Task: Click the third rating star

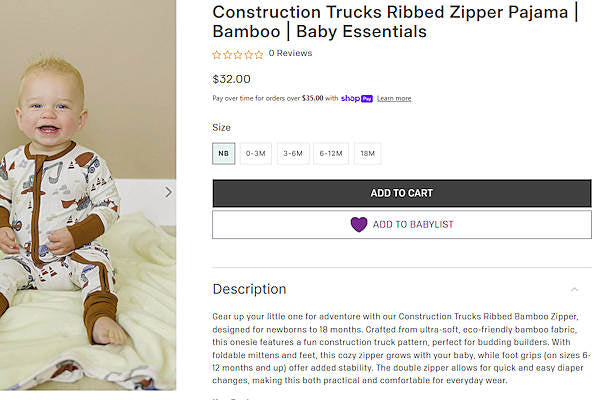Action: tap(238, 54)
